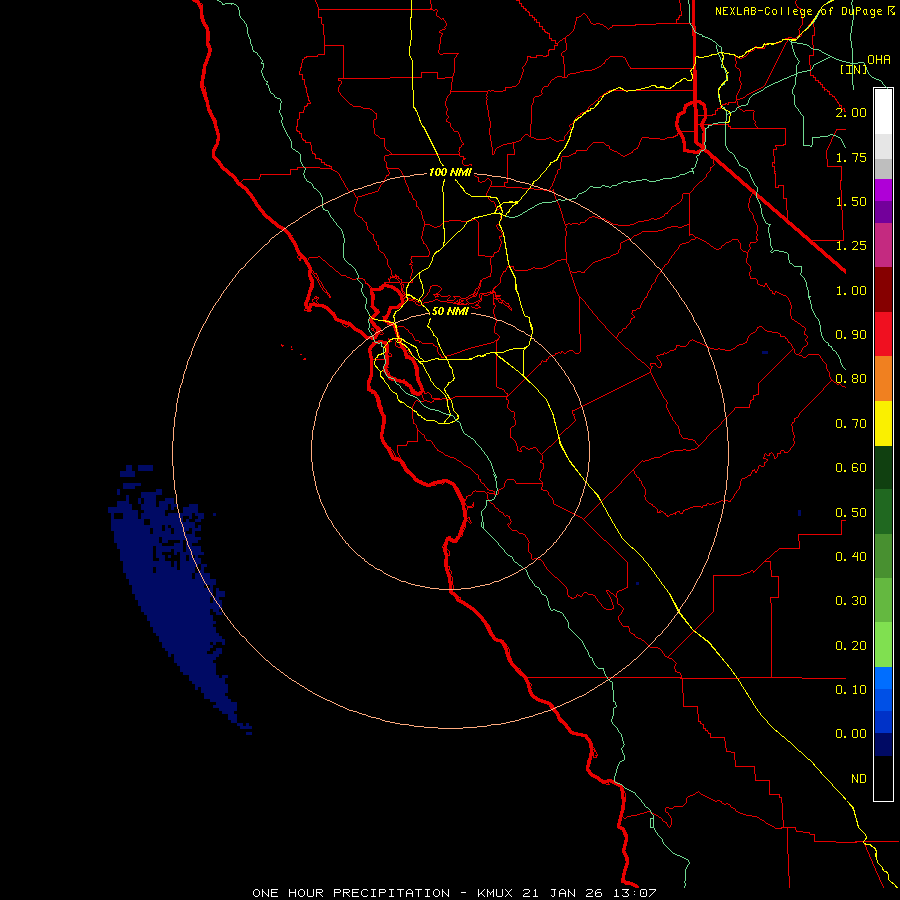The width and height of the screenshot is (900, 900).
Task: Click the [IN] units label
Action: coord(854,69)
